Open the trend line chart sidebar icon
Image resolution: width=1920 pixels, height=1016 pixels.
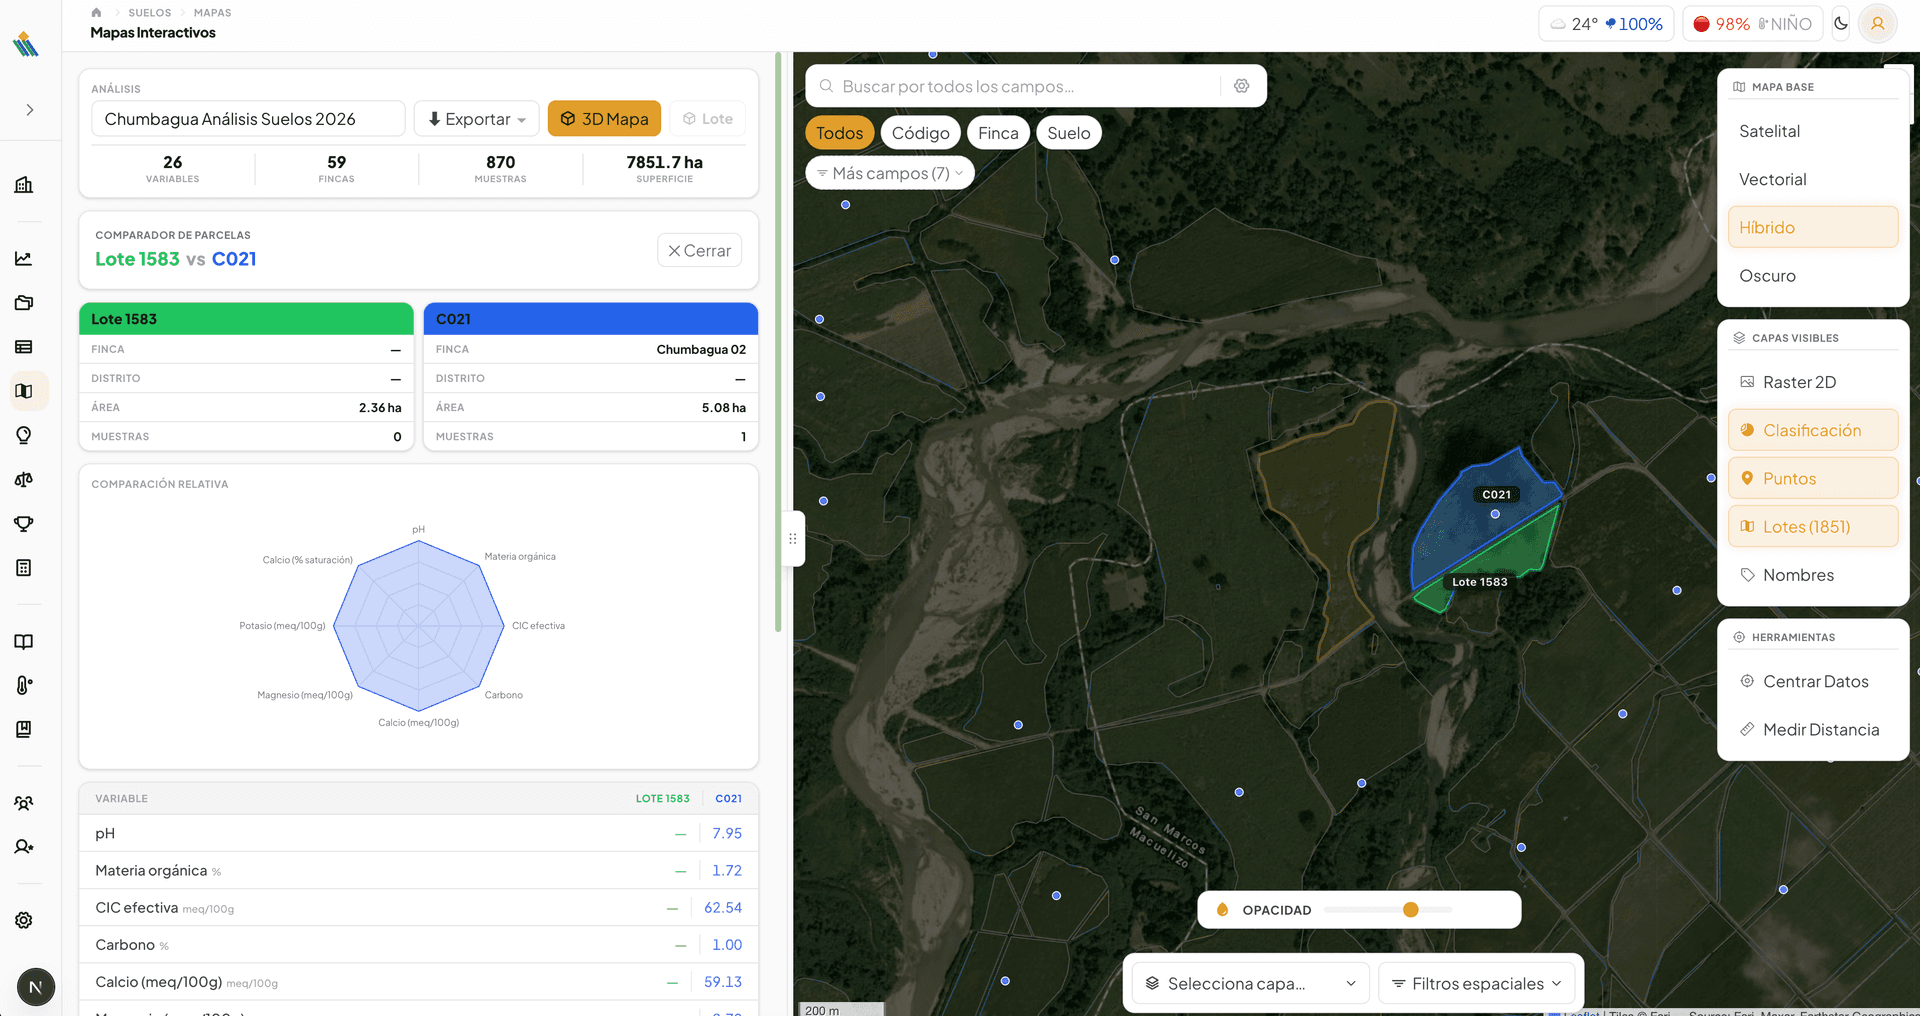coord(24,259)
